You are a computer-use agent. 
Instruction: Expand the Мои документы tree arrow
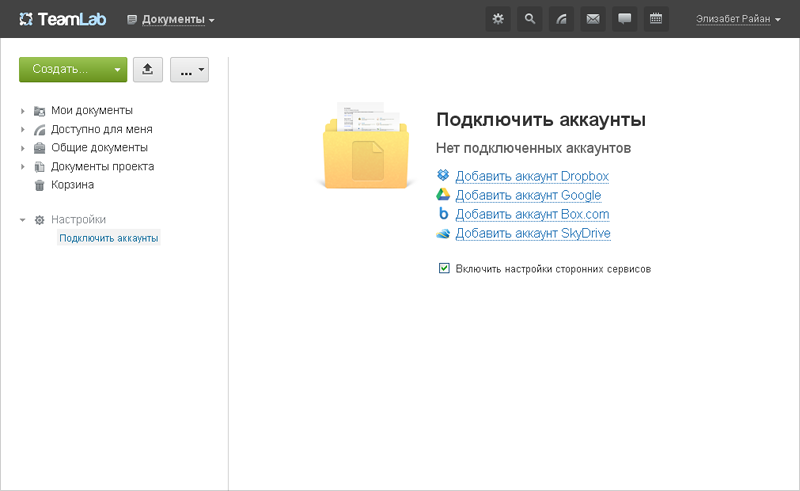22,111
